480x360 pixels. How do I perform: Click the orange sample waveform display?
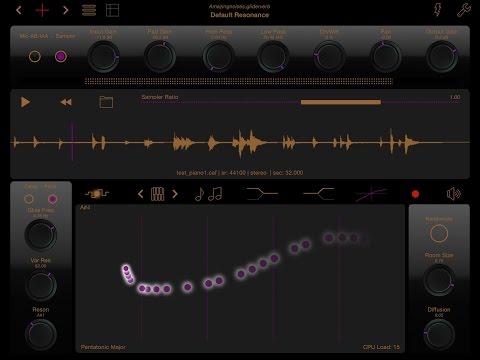[x=240, y=143]
